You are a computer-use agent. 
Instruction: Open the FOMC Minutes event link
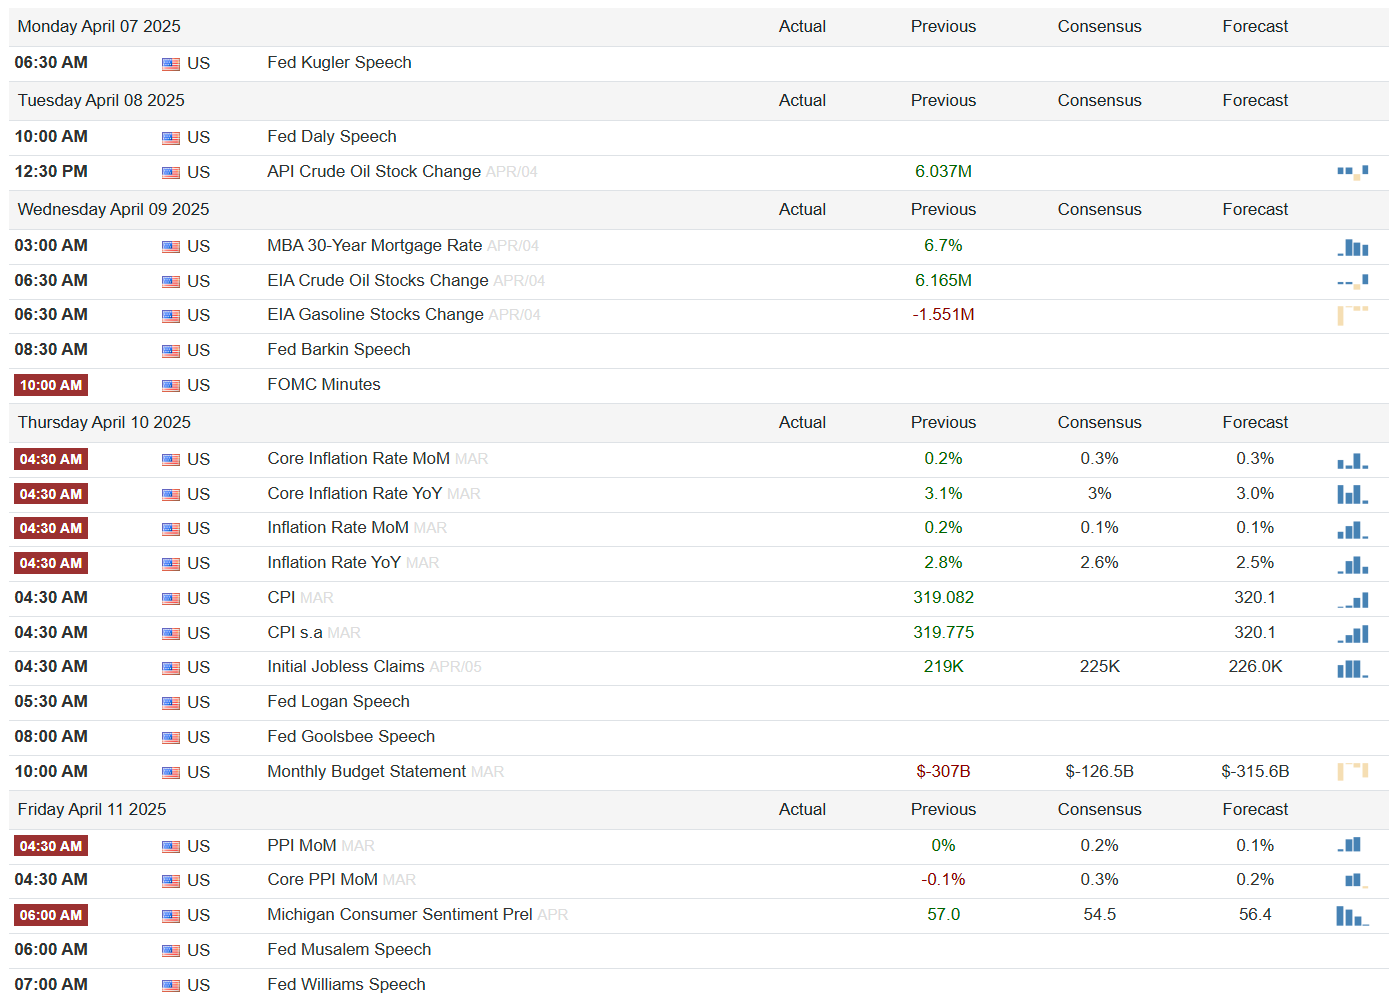[324, 385]
